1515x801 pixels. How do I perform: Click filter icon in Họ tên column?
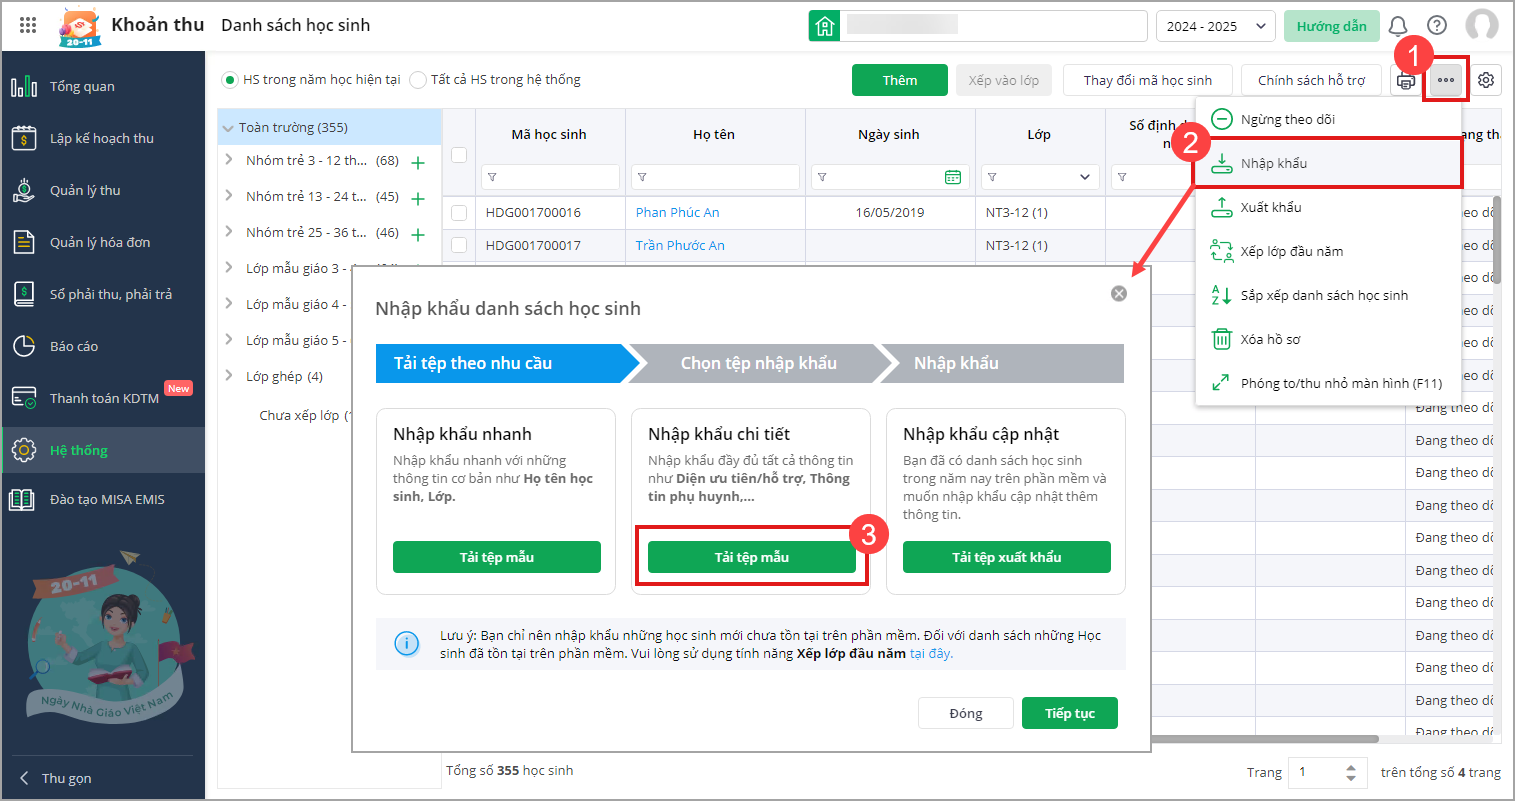[642, 177]
